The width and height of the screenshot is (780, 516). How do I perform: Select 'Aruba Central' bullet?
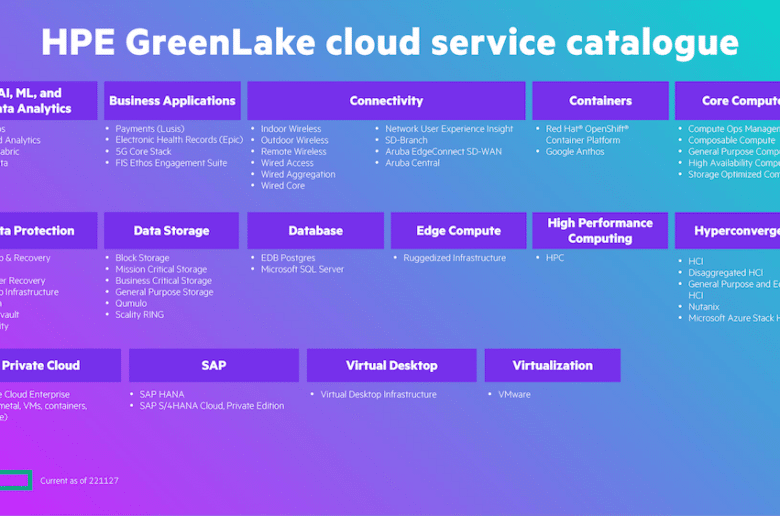412,163
